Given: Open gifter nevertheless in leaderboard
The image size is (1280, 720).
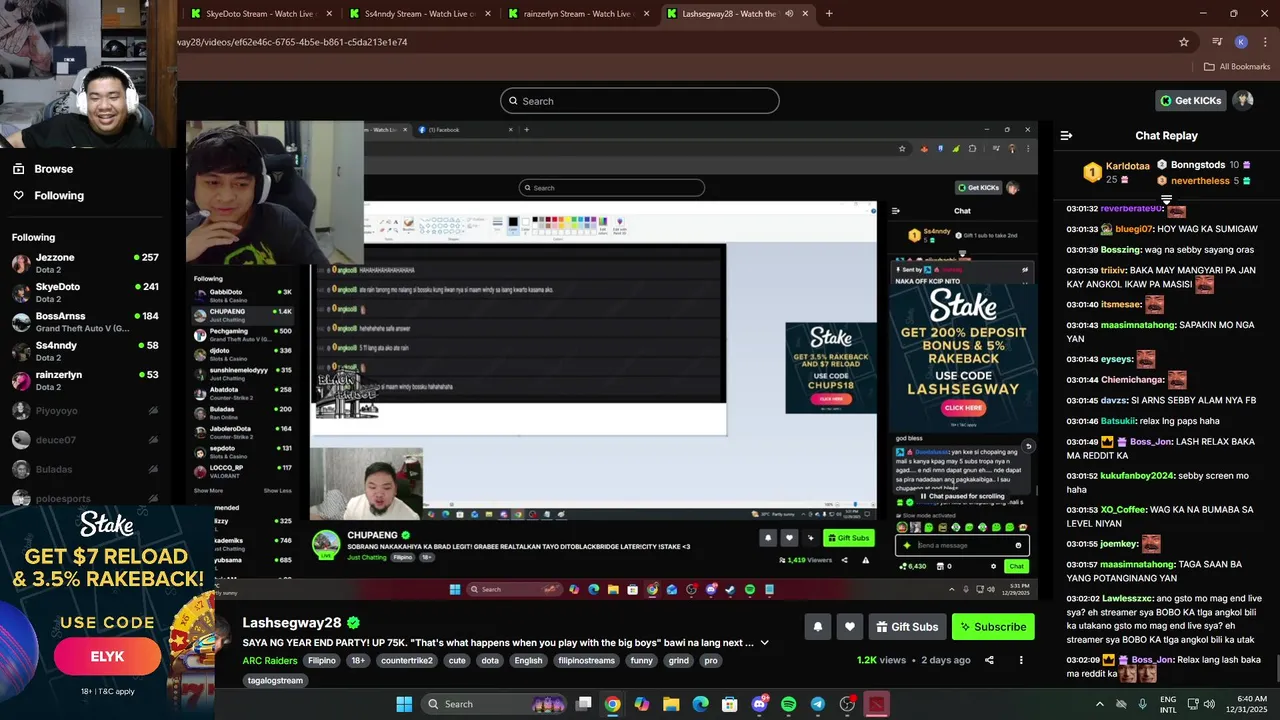Looking at the screenshot, I should point(1200,181).
